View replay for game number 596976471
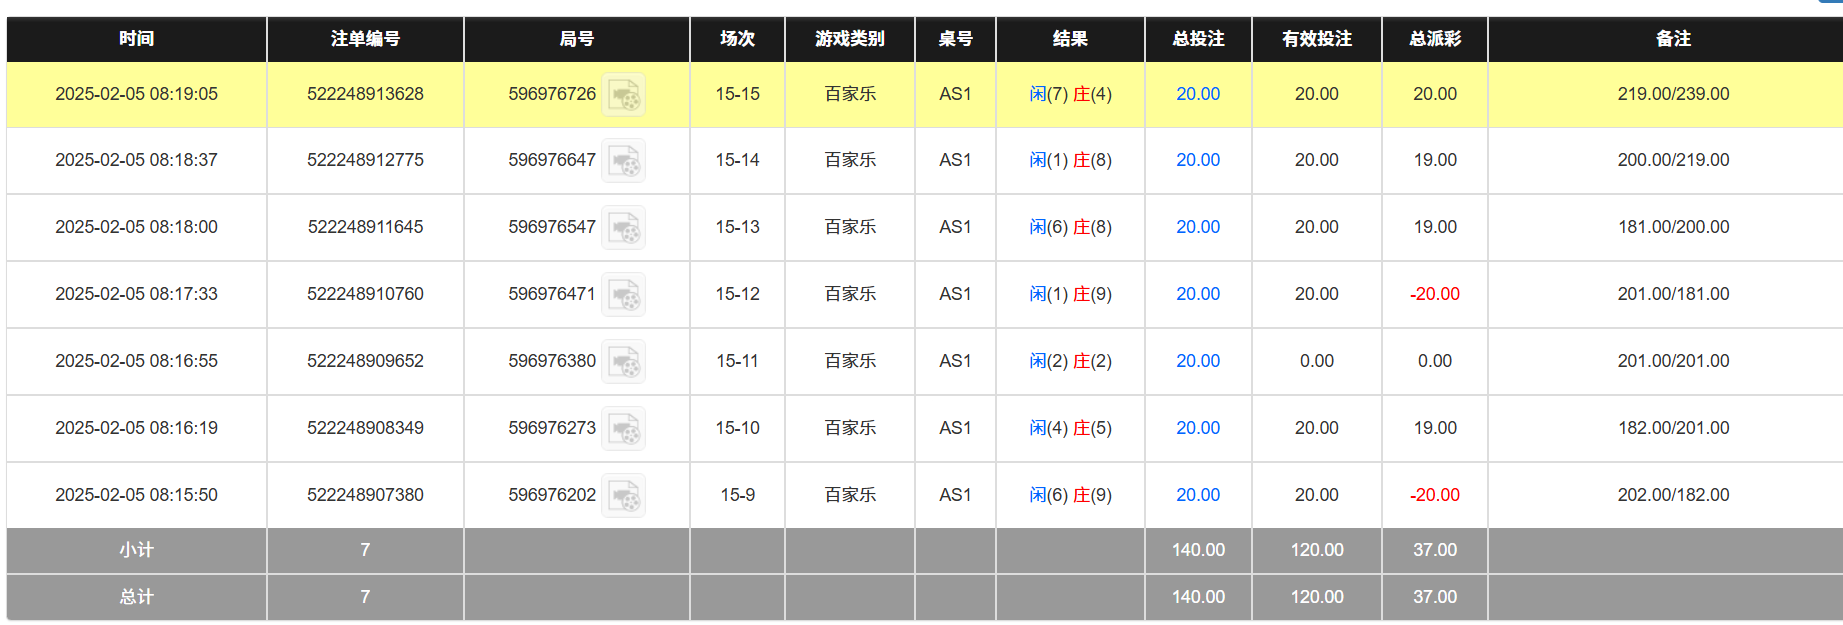Screen dimensions: 1843x625 click(x=623, y=294)
